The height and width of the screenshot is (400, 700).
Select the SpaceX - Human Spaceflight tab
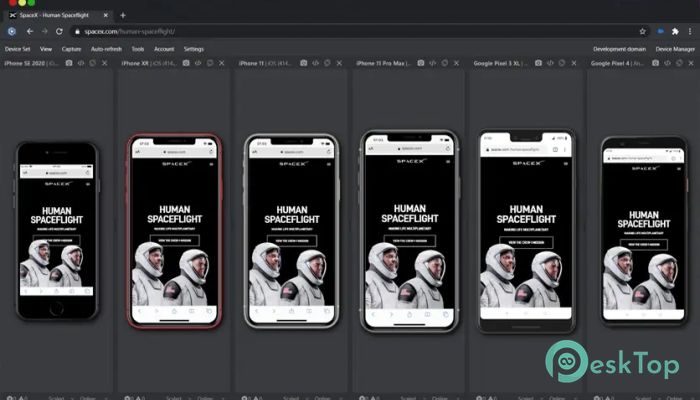click(58, 15)
